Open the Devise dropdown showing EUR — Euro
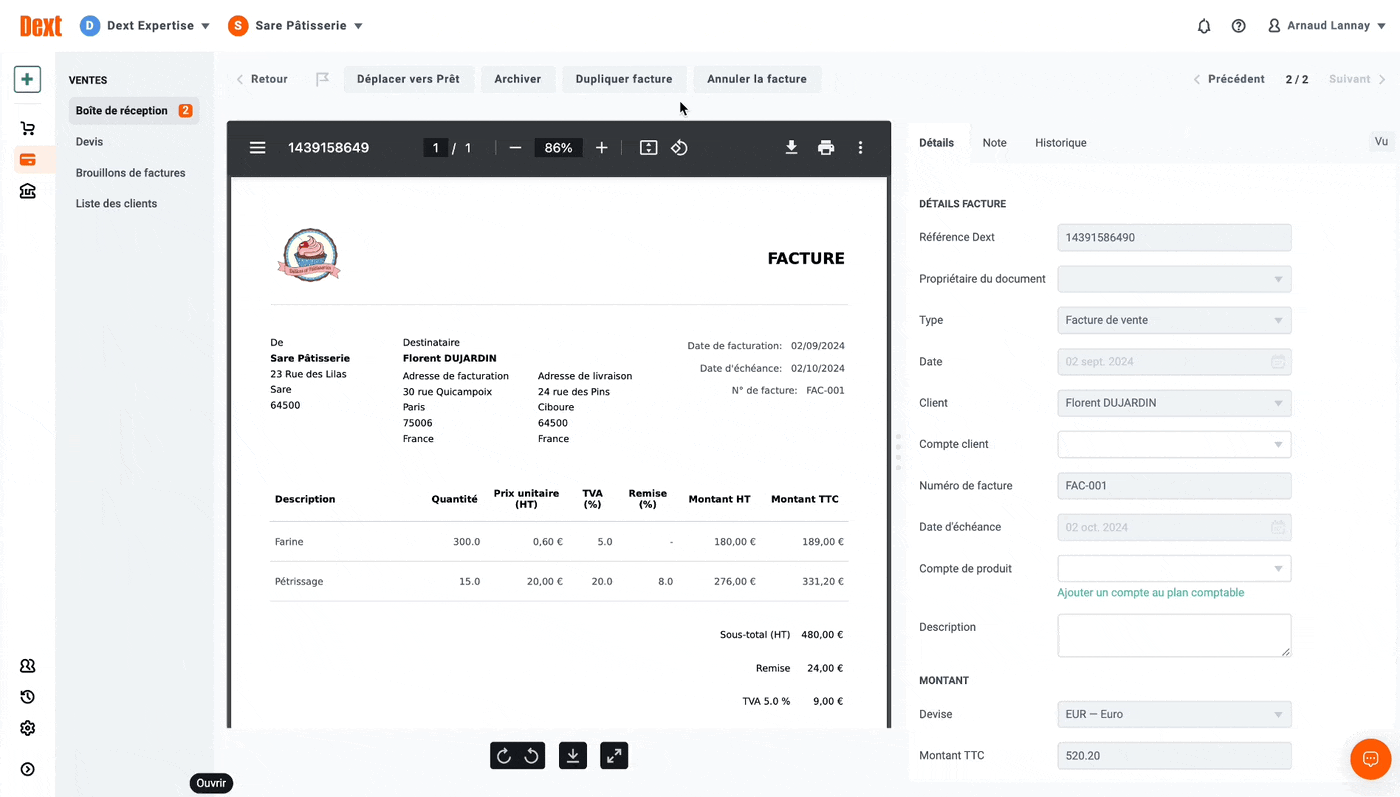Image resolution: width=1400 pixels, height=797 pixels. 1174,714
